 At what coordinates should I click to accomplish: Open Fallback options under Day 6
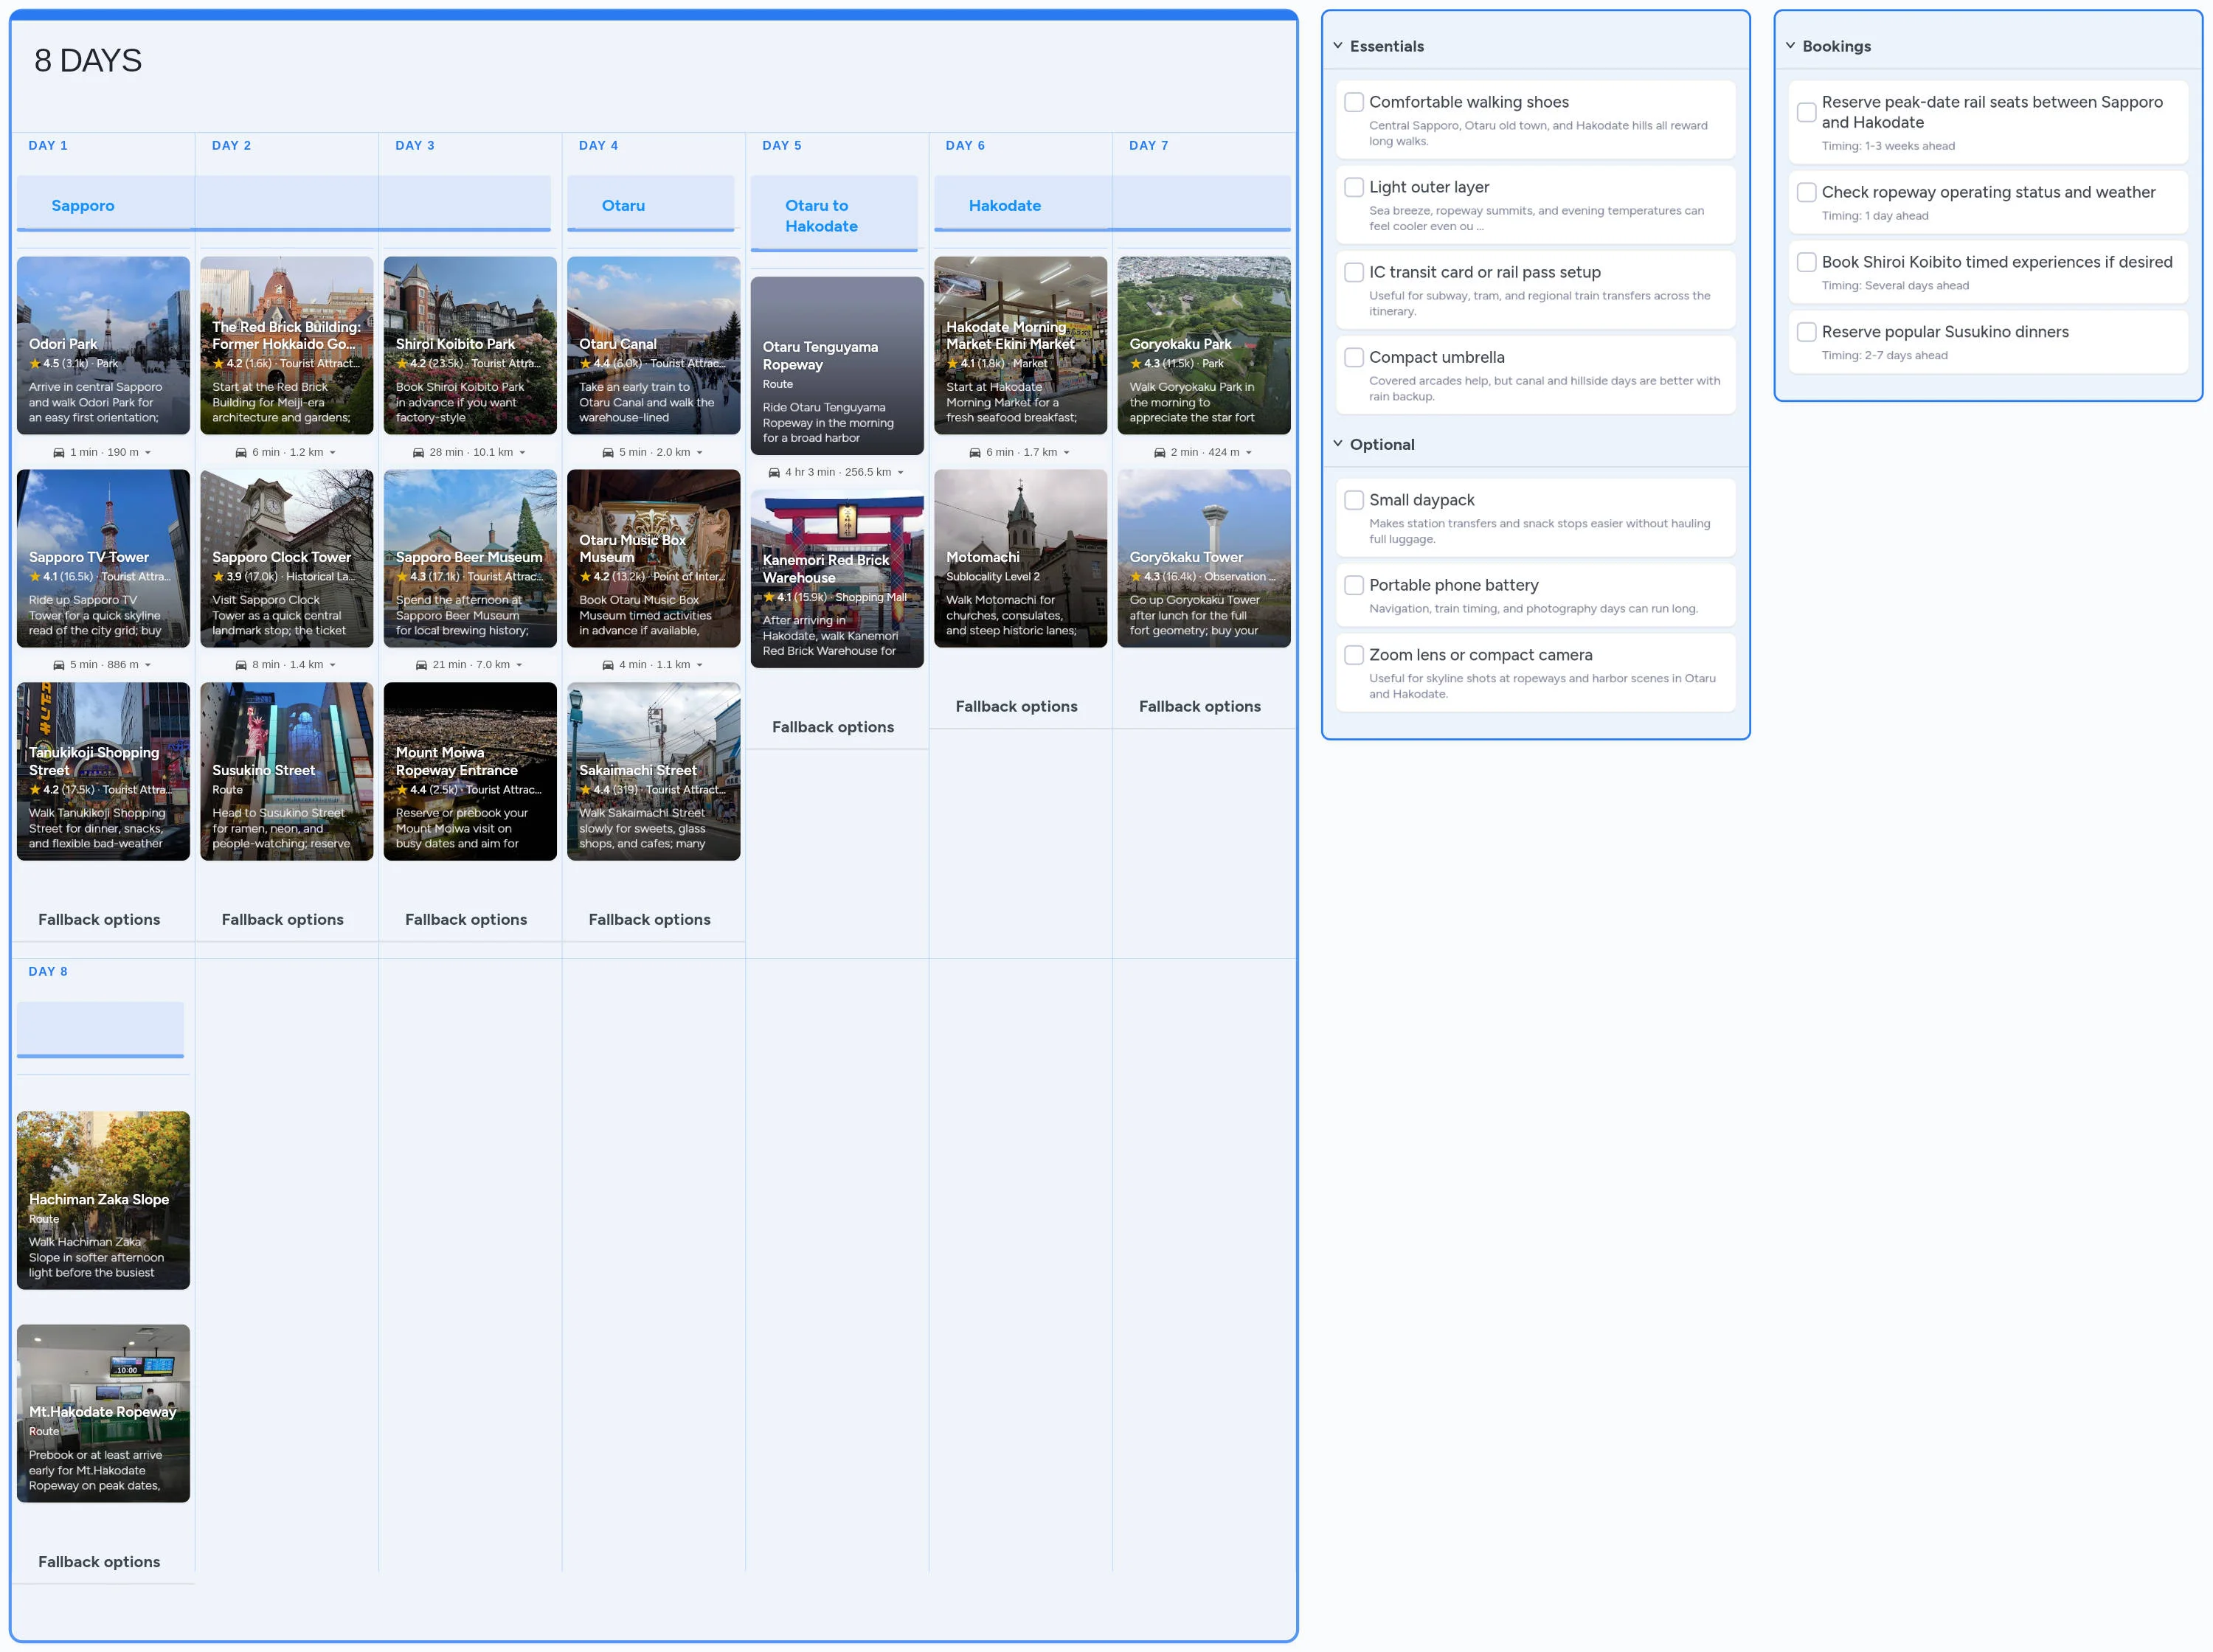pyautogui.click(x=1016, y=706)
